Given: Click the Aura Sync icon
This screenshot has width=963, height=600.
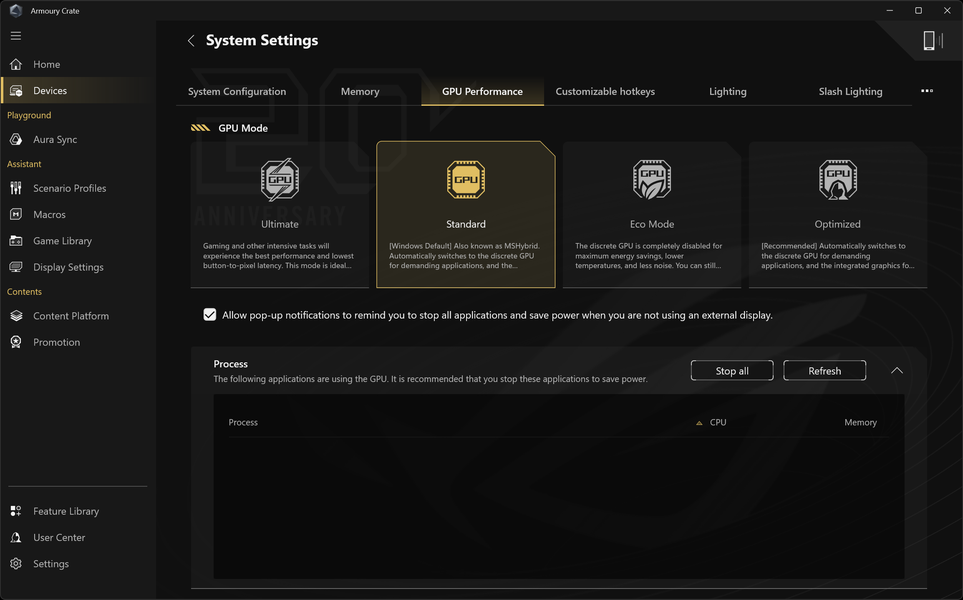Looking at the screenshot, I should [16, 139].
